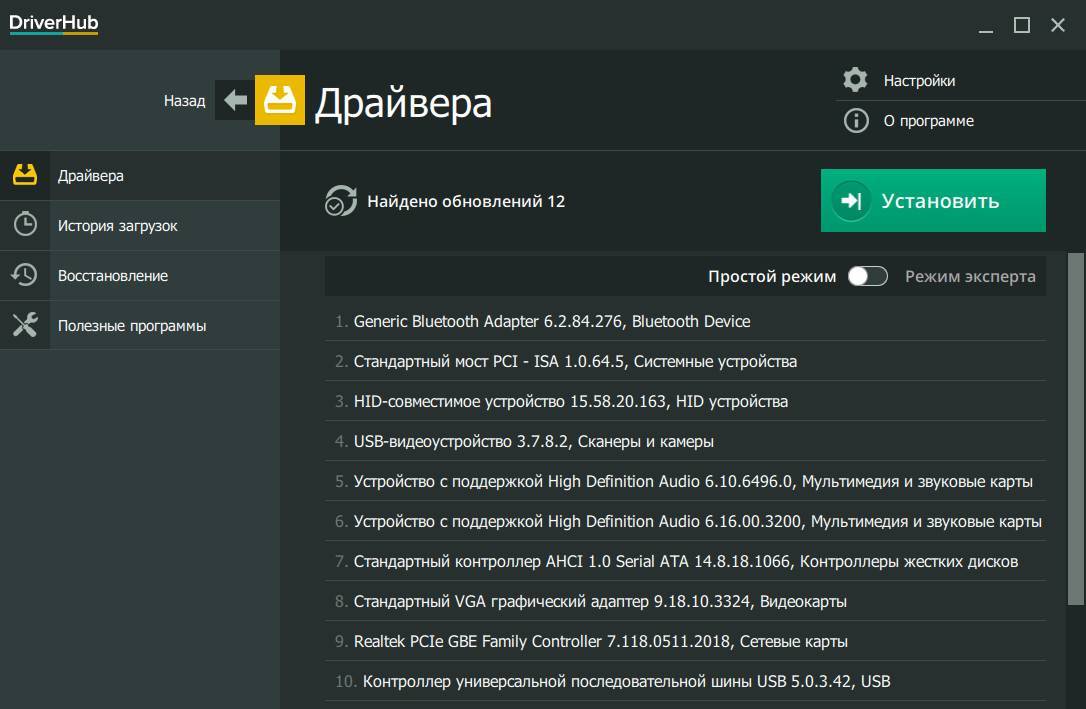
Task: Click the История загрузок clock icon
Action: [x=25, y=225]
